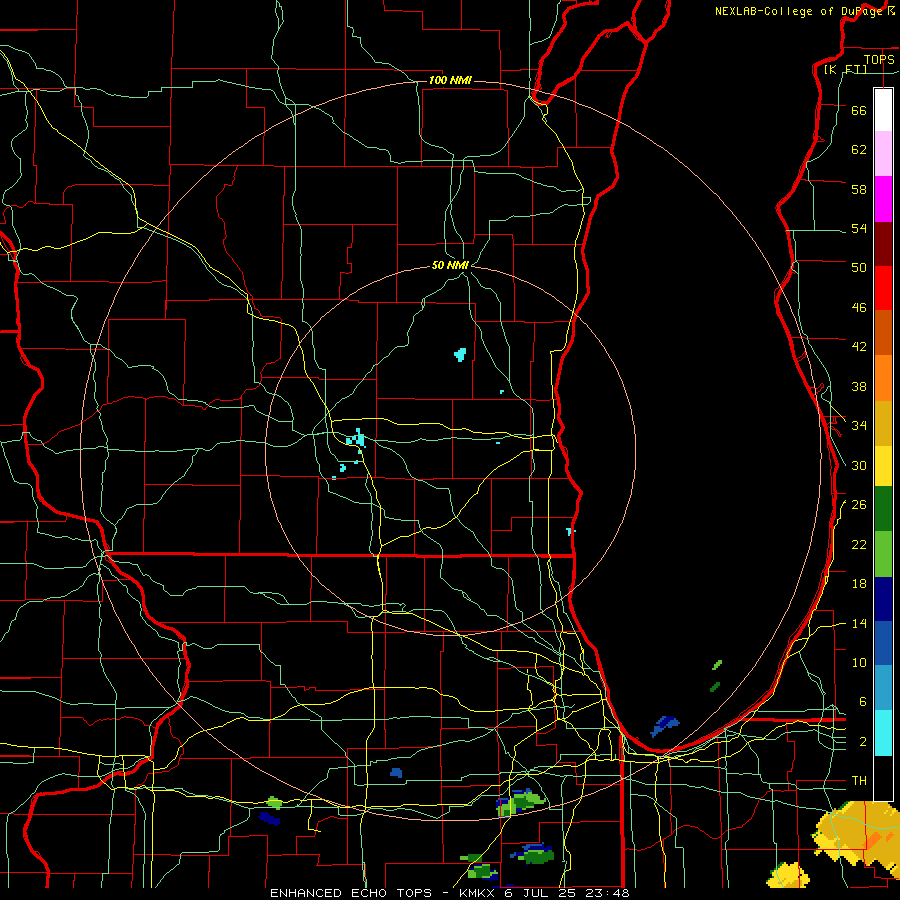This screenshot has width=900, height=900.
Task: Click the "100 NMI" range ring label
Action: click(x=450, y=80)
